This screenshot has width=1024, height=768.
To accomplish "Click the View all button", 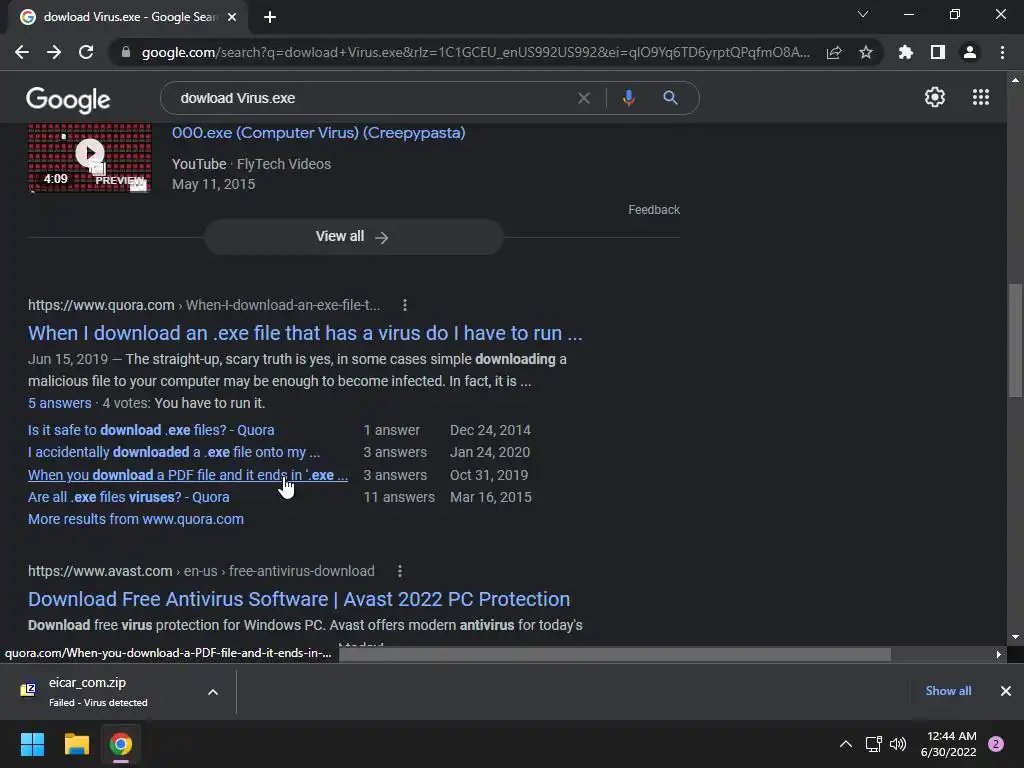I will coord(353,236).
